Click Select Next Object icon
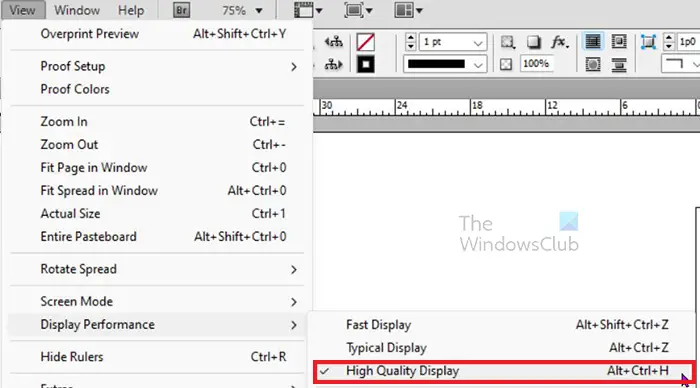Screen dimensions: 700x388 pos(333,64)
